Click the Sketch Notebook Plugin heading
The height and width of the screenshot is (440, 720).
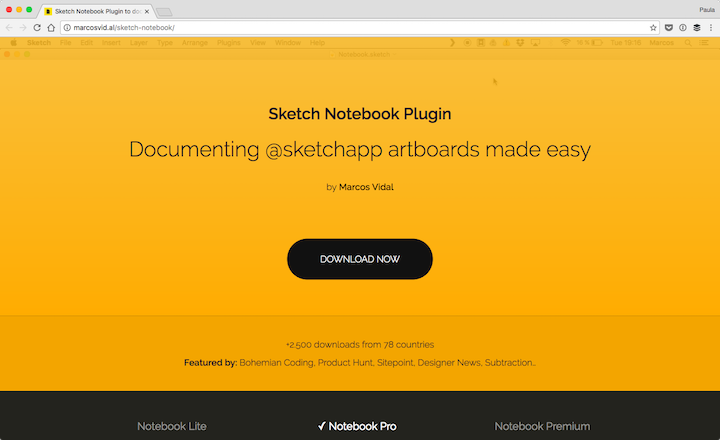coord(360,114)
